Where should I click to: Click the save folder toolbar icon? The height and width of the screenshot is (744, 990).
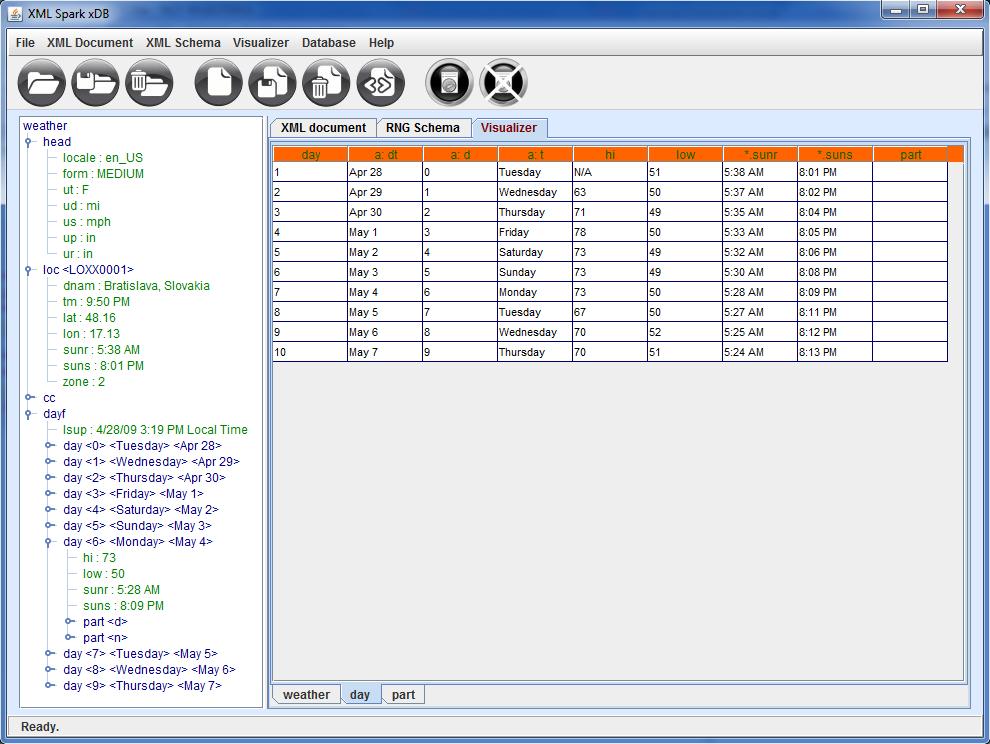click(x=95, y=83)
